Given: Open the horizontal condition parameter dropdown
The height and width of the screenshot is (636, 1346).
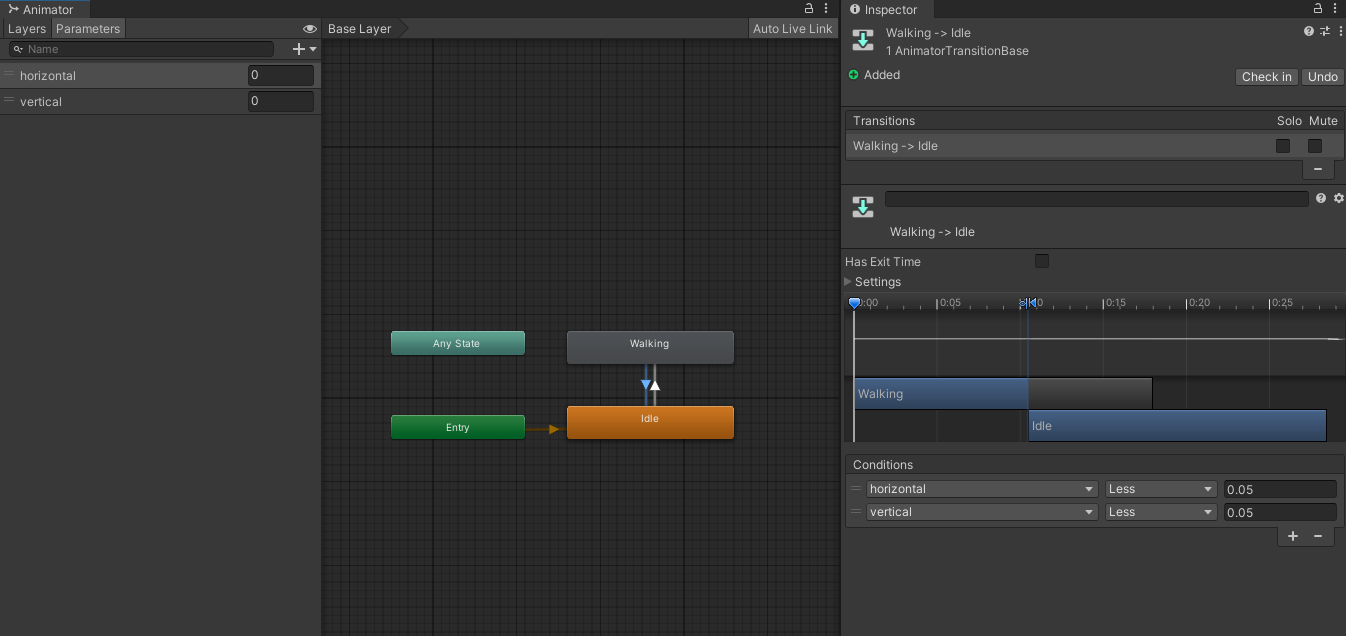Looking at the screenshot, I should pyautogui.click(x=980, y=488).
